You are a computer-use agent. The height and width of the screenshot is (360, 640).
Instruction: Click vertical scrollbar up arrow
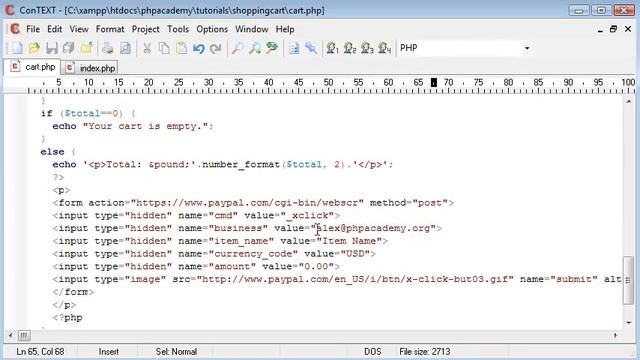coord(629,101)
